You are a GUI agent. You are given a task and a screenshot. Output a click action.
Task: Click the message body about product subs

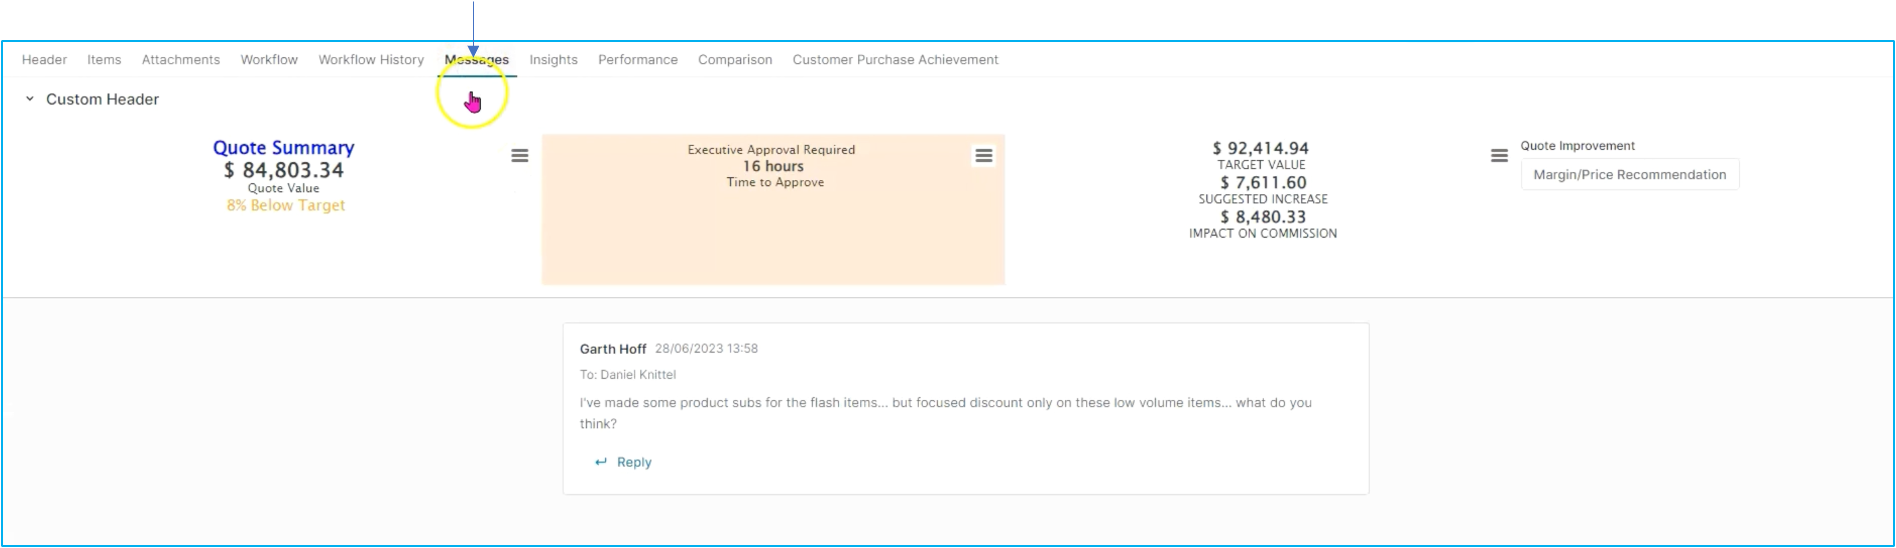946,413
